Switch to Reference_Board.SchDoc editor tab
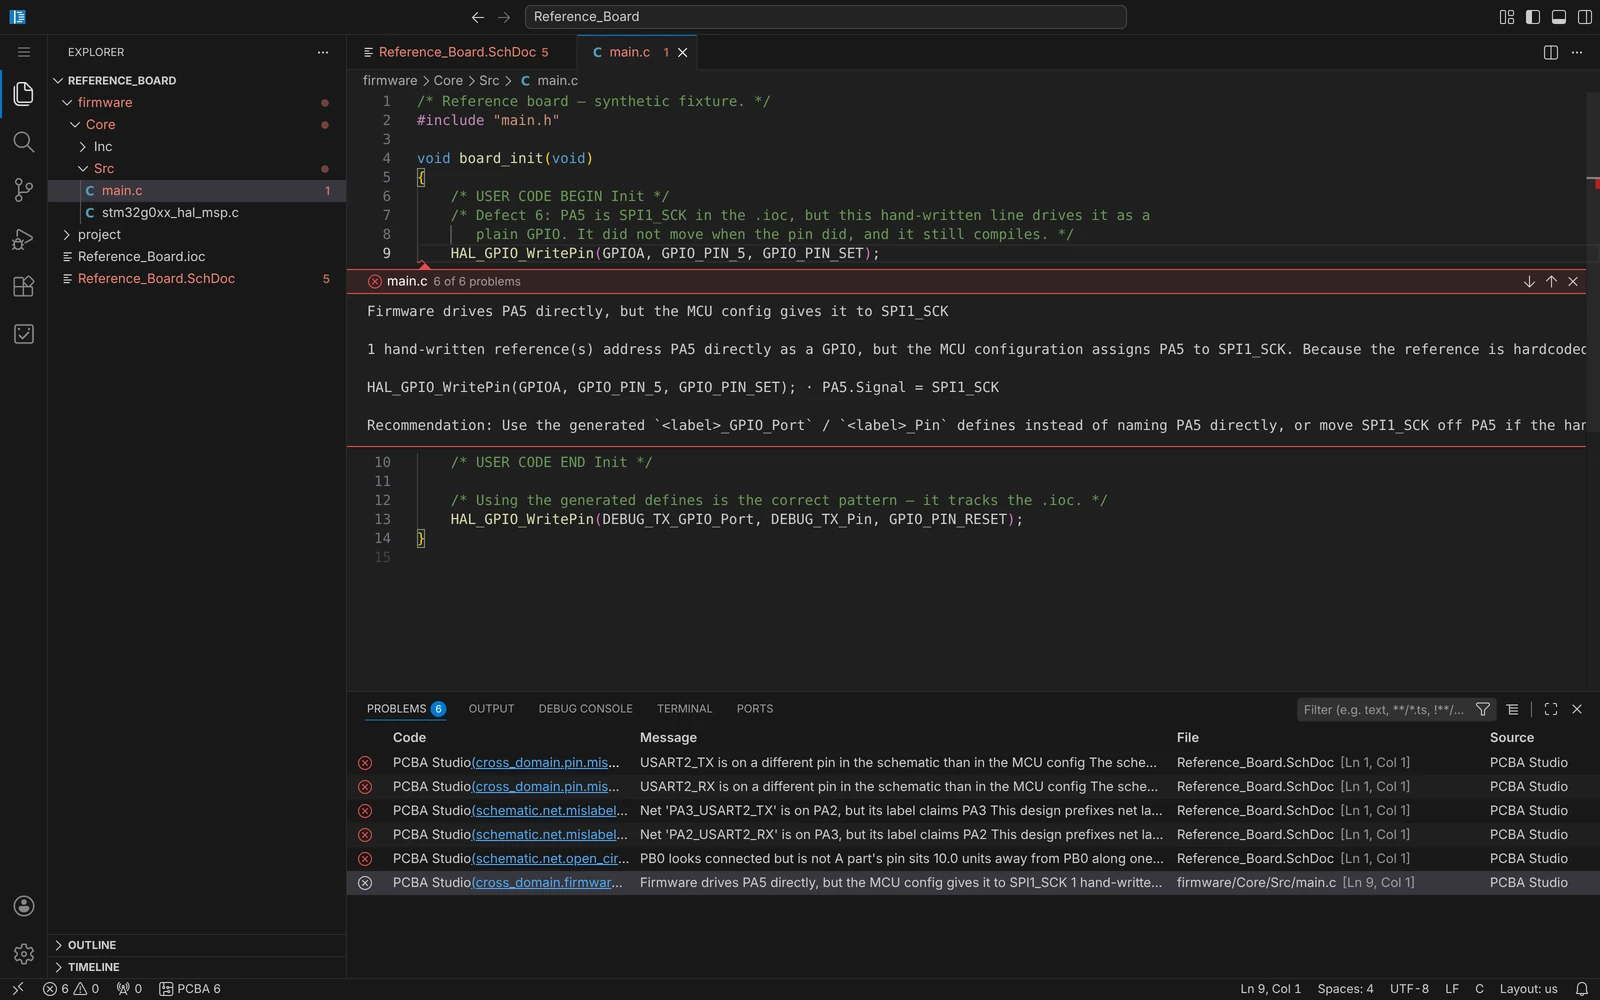 pyautogui.click(x=462, y=52)
